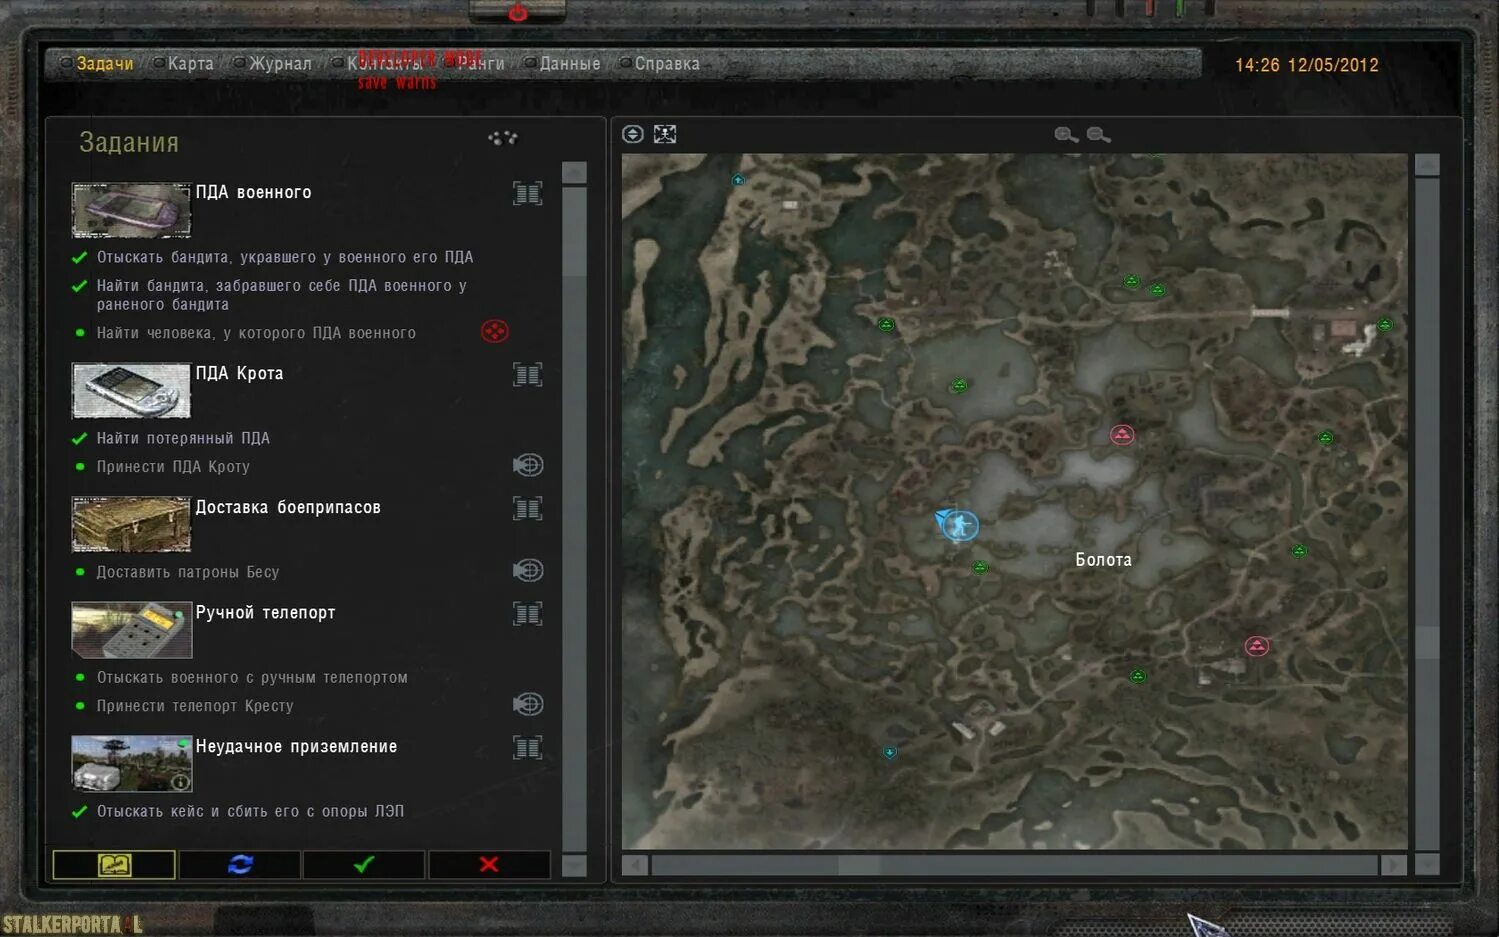The width and height of the screenshot is (1499, 937).
Task: Switch to the Карта tab
Action: 190,63
